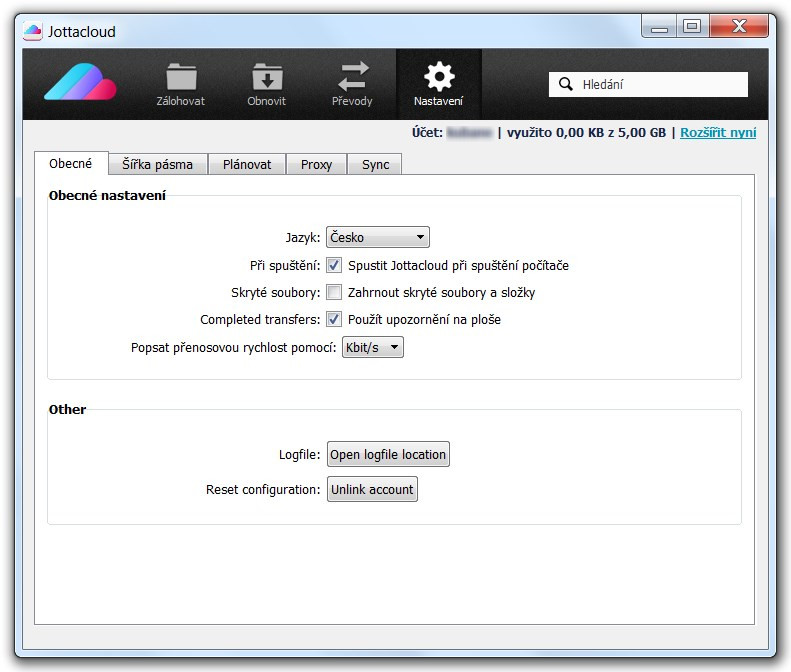Switch to the Obecné tab
The height and width of the screenshot is (672, 791).
pos(71,163)
